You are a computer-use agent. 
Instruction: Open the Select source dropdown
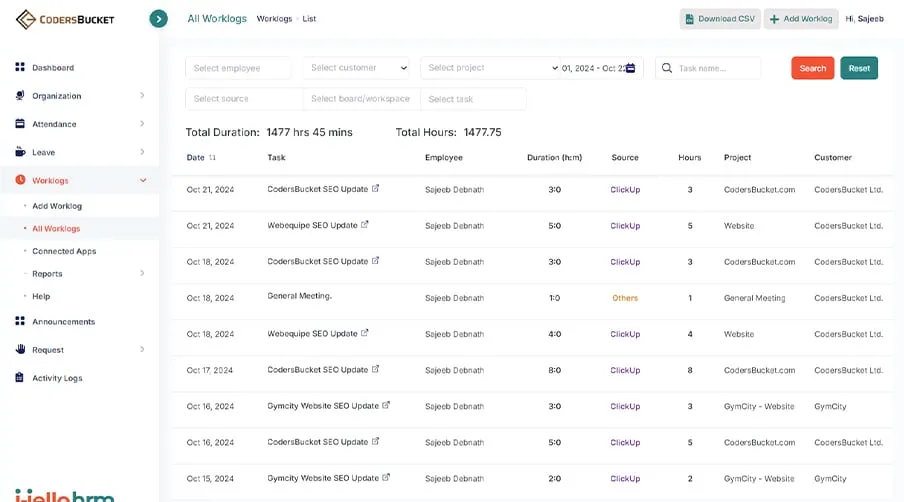click(244, 99)
